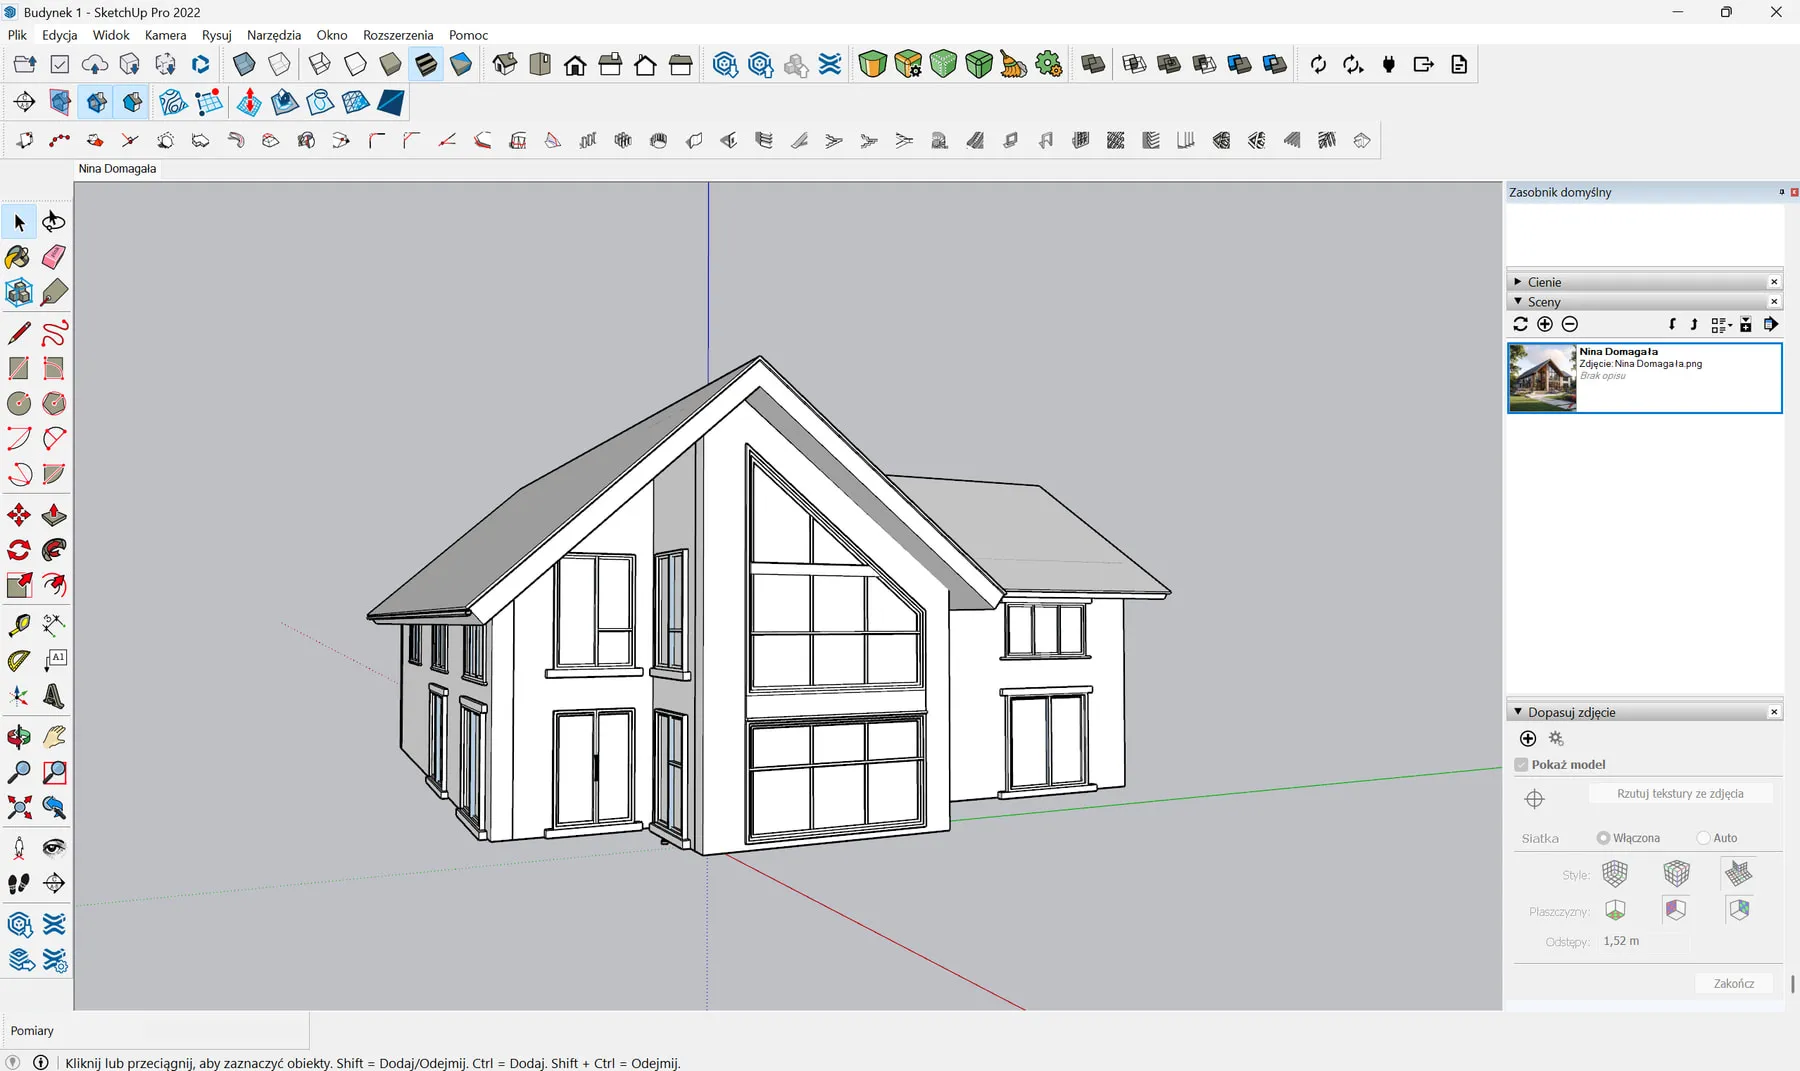Open the Pomoc menu
1800x1071 pixels.
(x=468, y=35)
